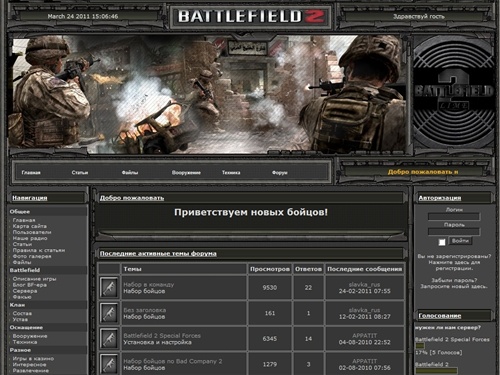Screen dimensions: 500x375
Task: Click the view count 9530
Action: (270, 288)
